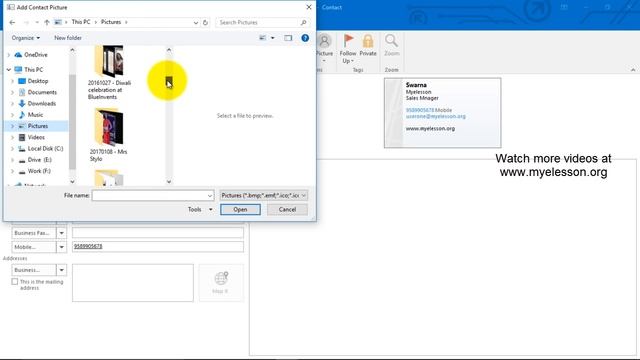Click the Business address text box
640x360 pixels.
click(133, 283)
